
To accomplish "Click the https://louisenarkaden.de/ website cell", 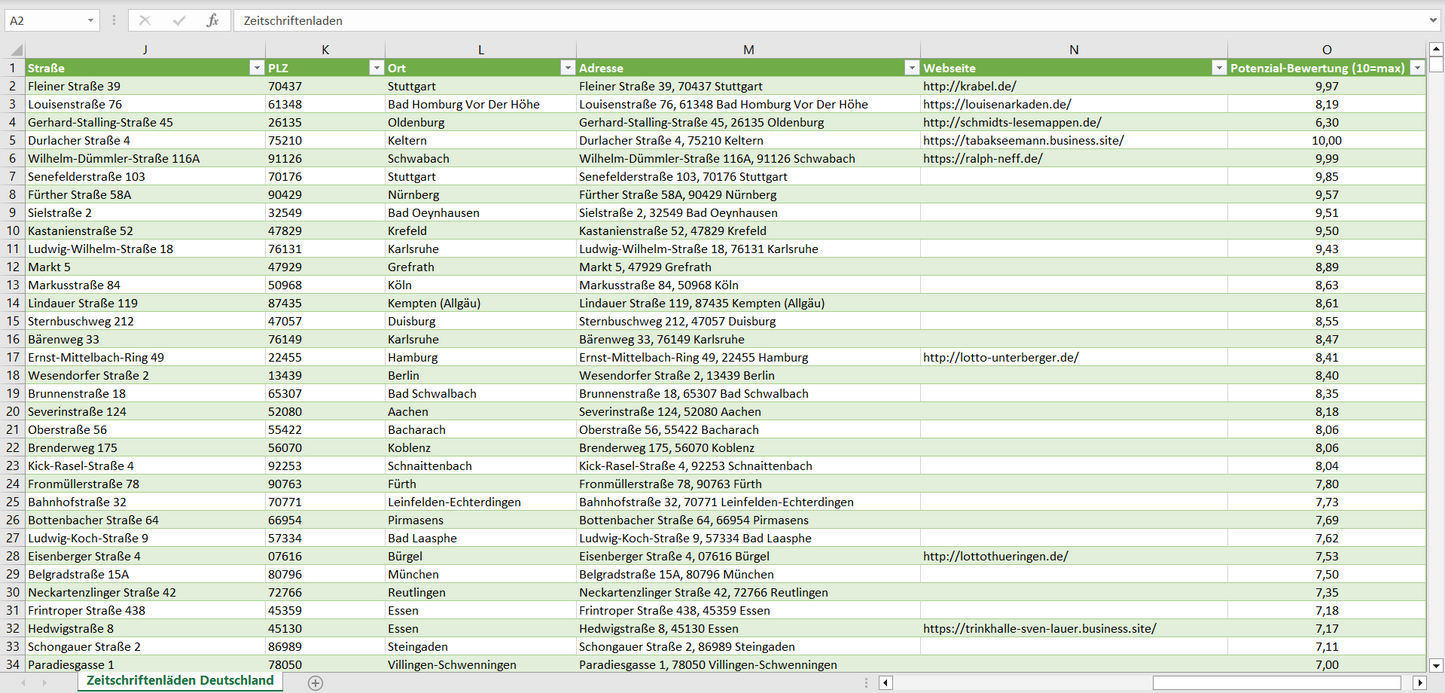I will (x=996, y=104).
